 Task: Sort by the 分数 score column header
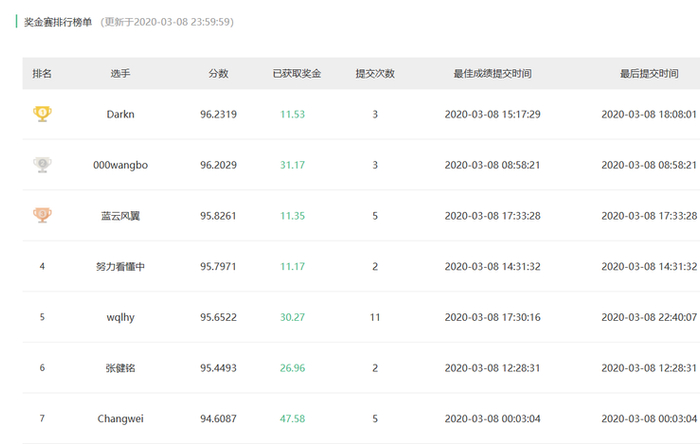(x=218, y=74)
